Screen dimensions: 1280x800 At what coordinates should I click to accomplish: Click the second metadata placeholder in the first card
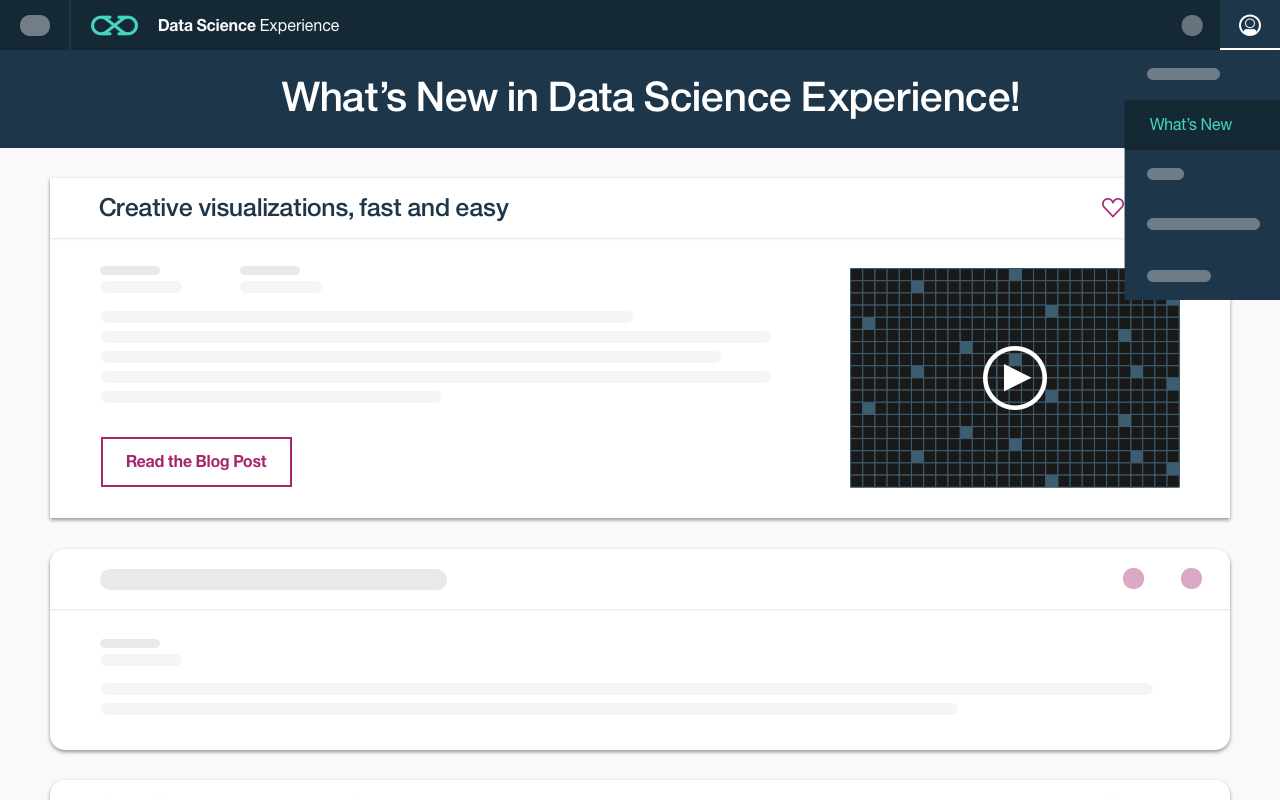click(x=280, y=279)
